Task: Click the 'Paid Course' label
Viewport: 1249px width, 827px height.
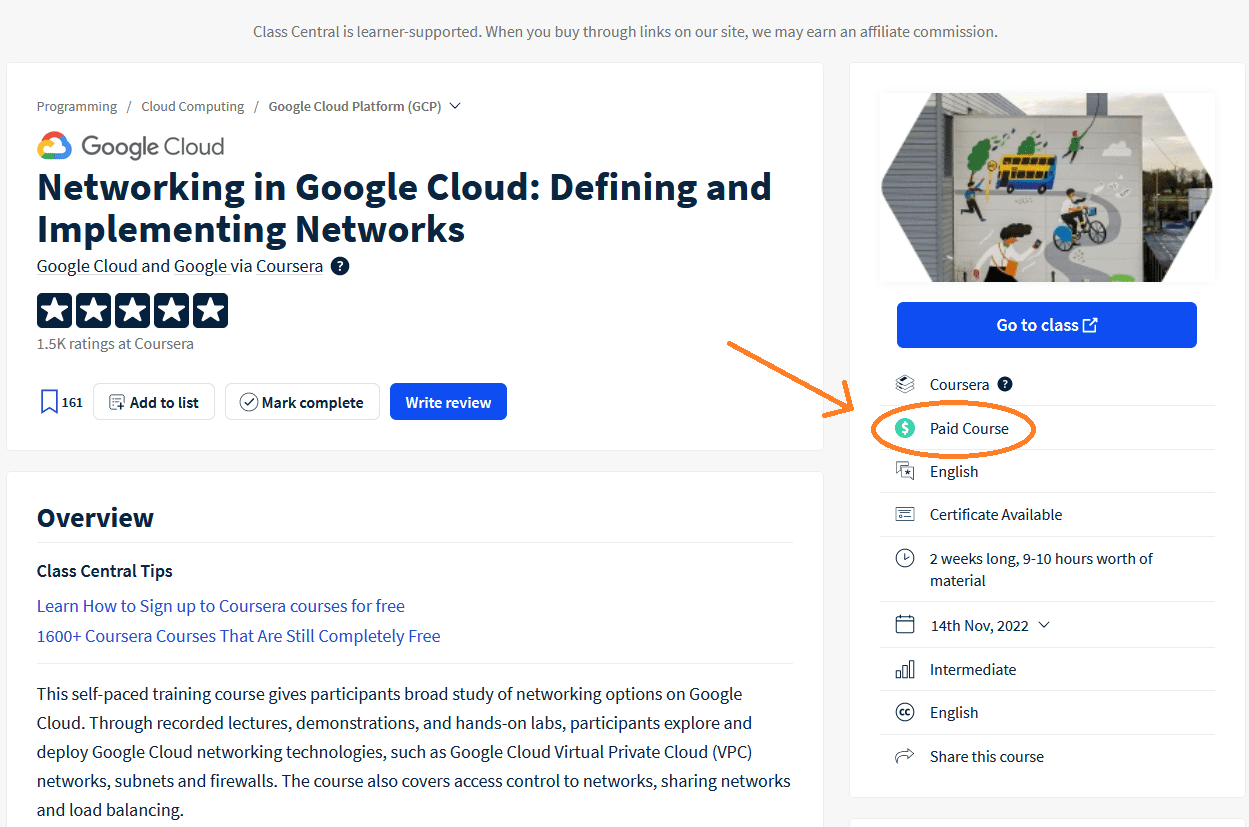Action: [x=969, y=428]
